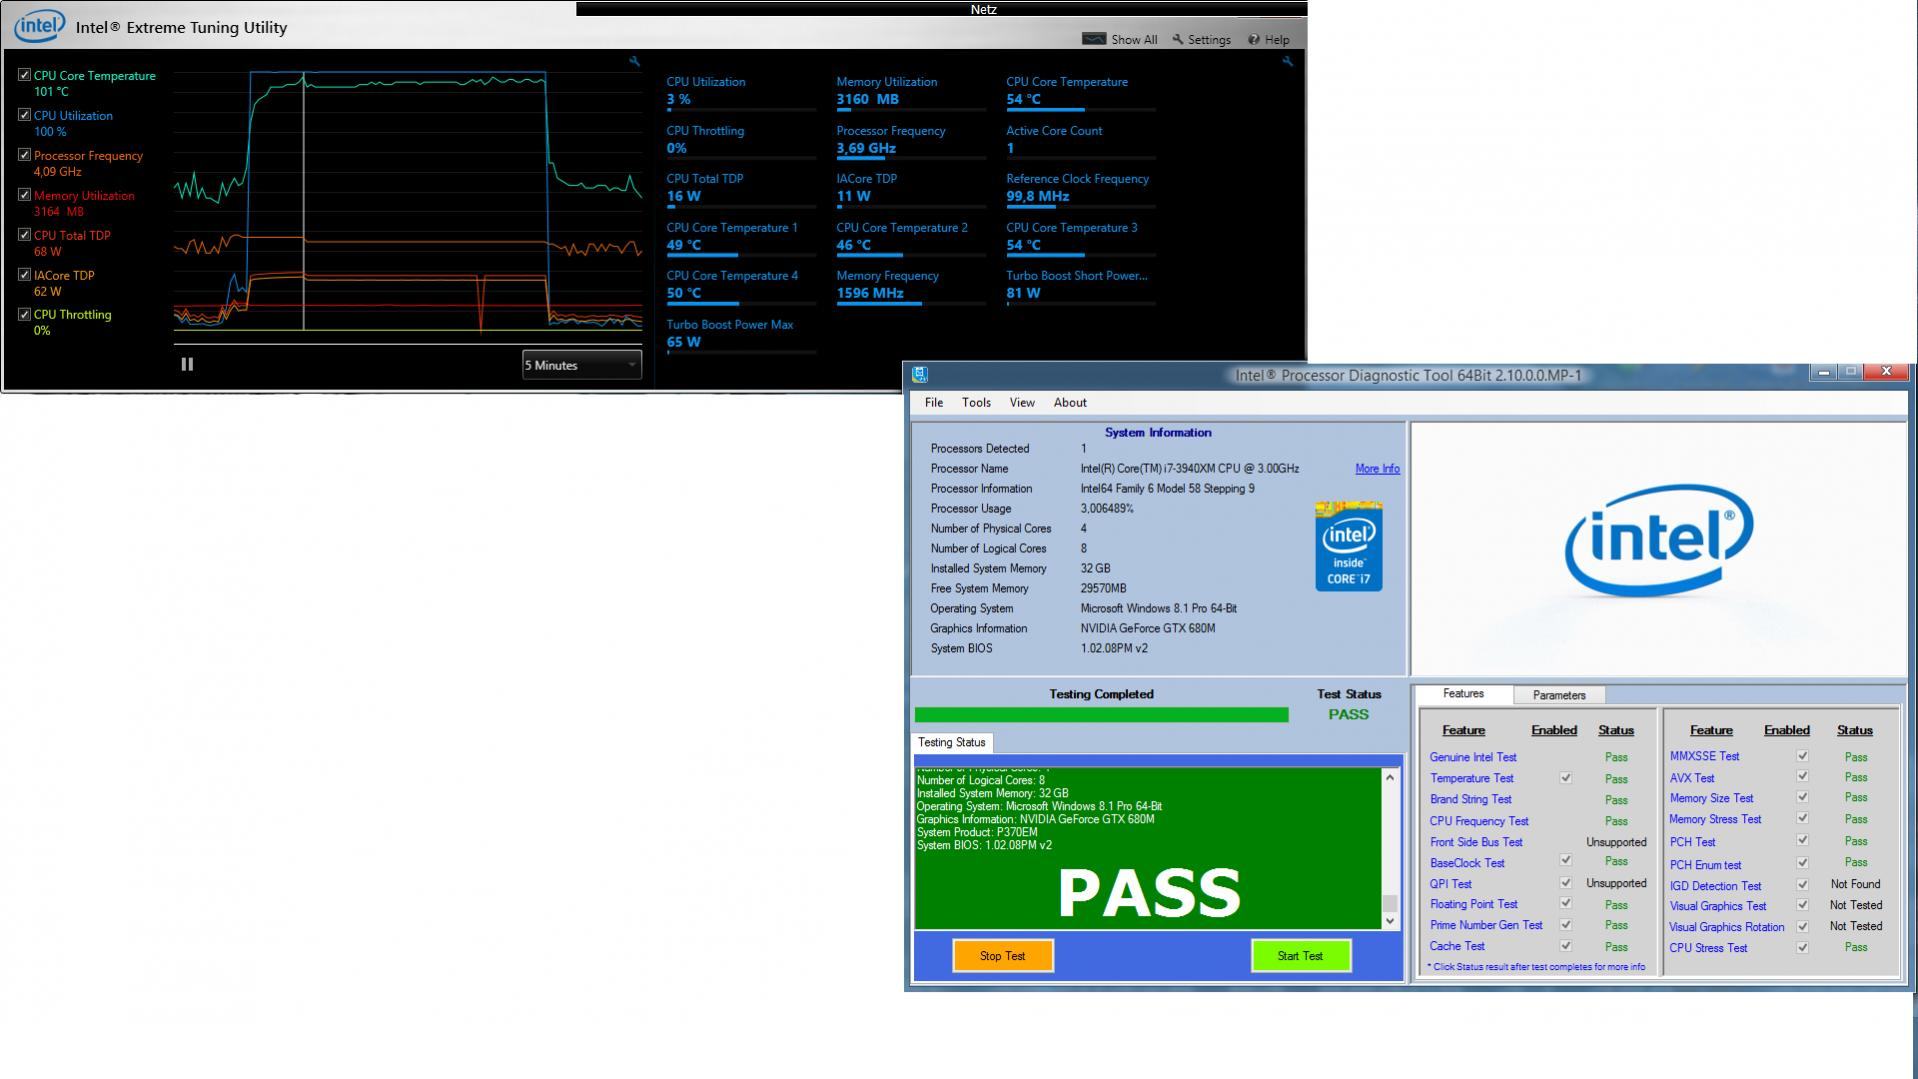Toggle CPU Core Temperature graph checkbox

24,75
